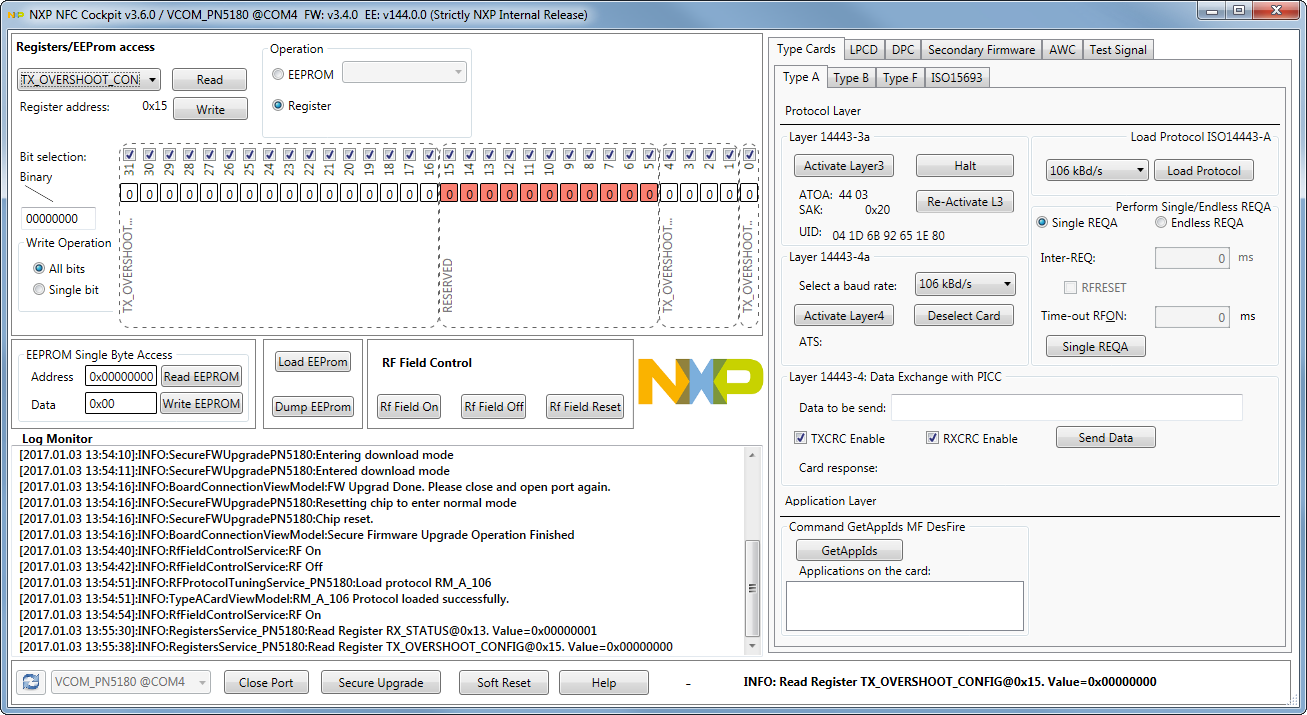The width and height of the screenshot is (1307, 715).
Task: Choose the Single bit write option
Action: tap(40, 290)
